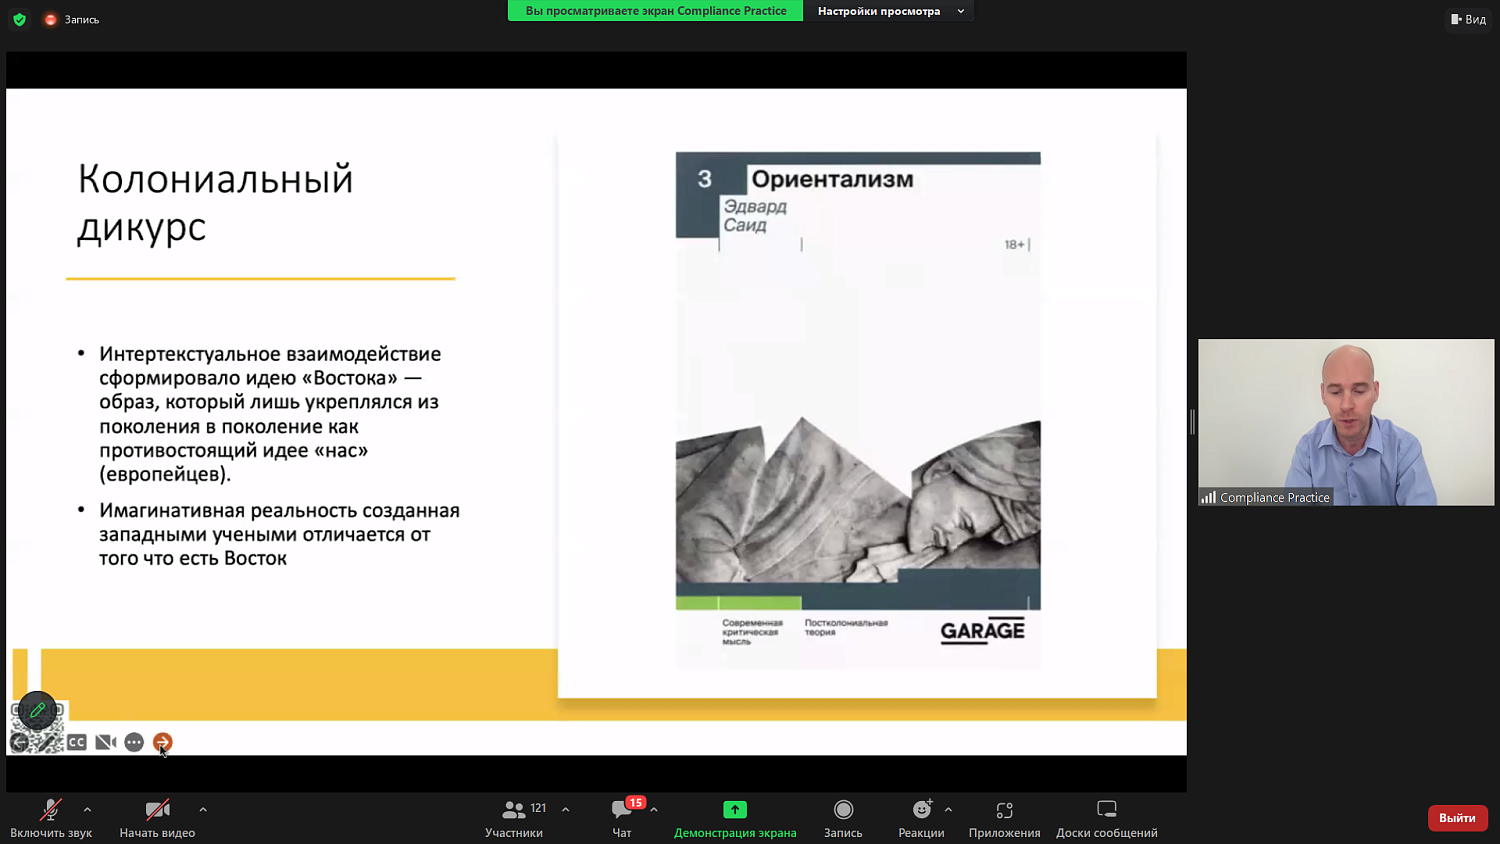This screenshot has height=844, width=1500.
Task: Toggle the slide camera-off icon
Action: point(106,742)
